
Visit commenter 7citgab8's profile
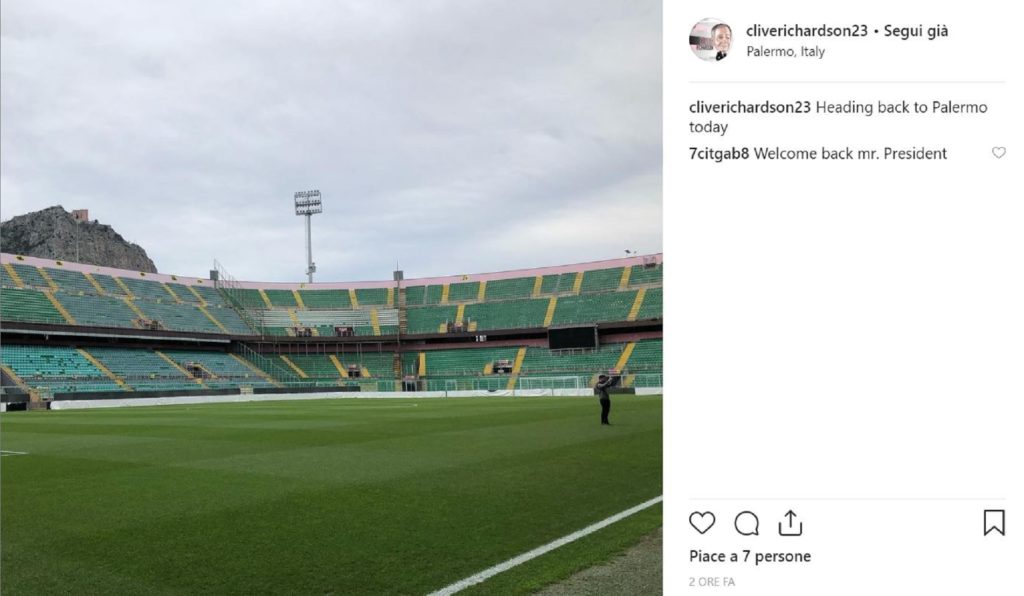[x=719, y=154]
